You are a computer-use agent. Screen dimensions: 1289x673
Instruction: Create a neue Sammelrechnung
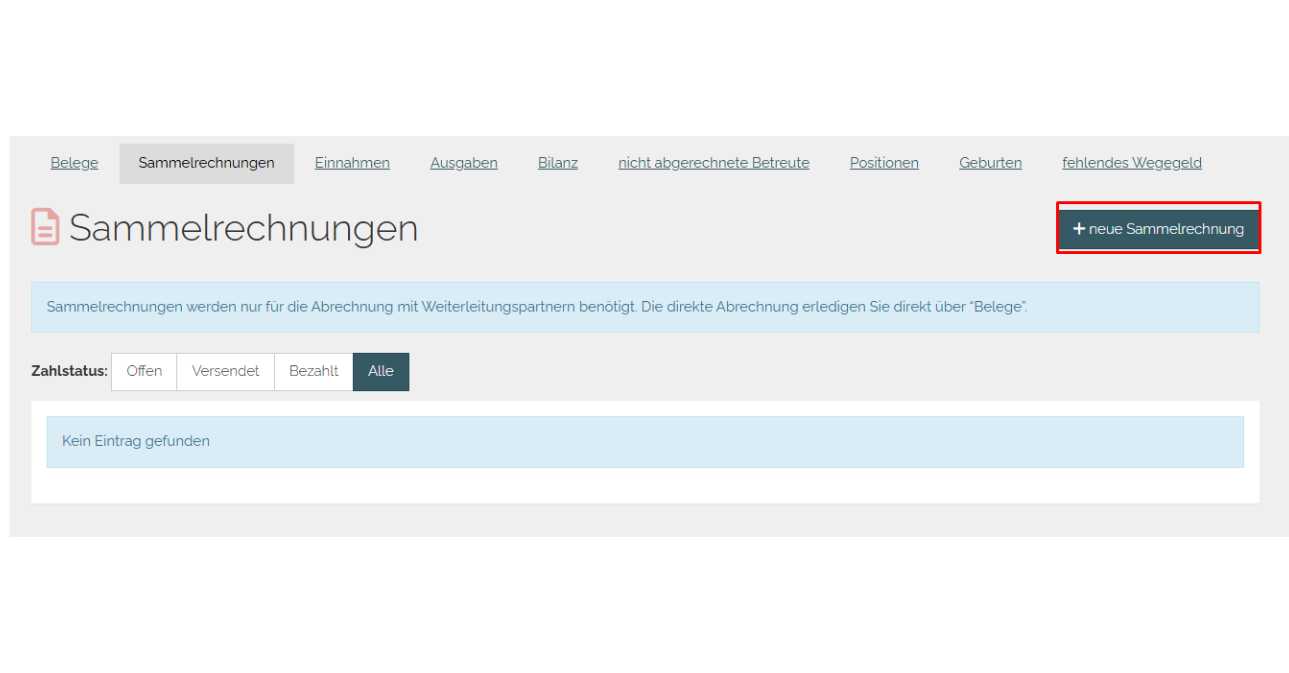(1158, 229)
